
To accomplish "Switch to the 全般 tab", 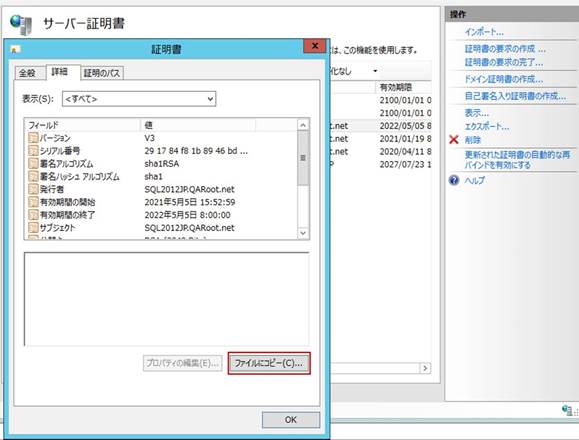I will 28,73.
